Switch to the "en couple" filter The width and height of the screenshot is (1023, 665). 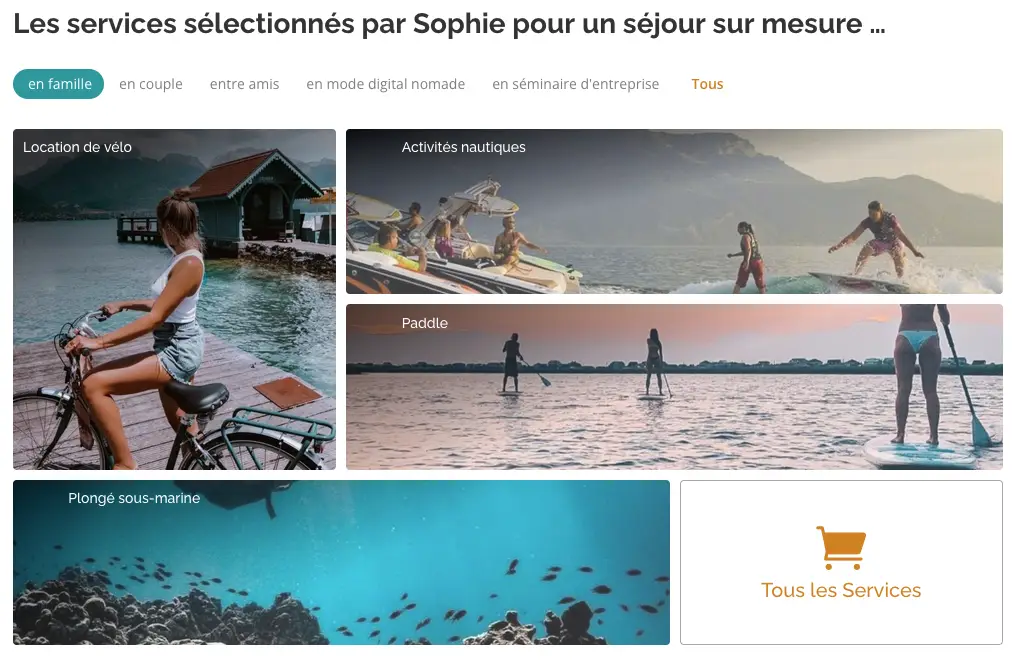(x=151, y=84)
